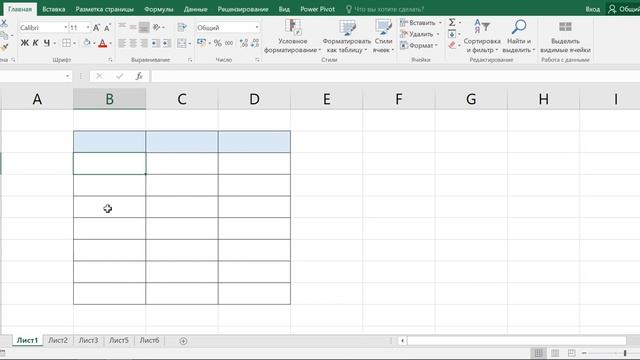Click the Удалить cells button
This screenshot has height=360, width=640.
pos(420,34)
